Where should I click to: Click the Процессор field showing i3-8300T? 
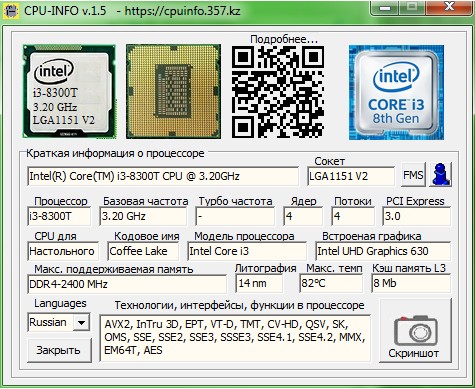pyautogui.click(x=59, y=216)
